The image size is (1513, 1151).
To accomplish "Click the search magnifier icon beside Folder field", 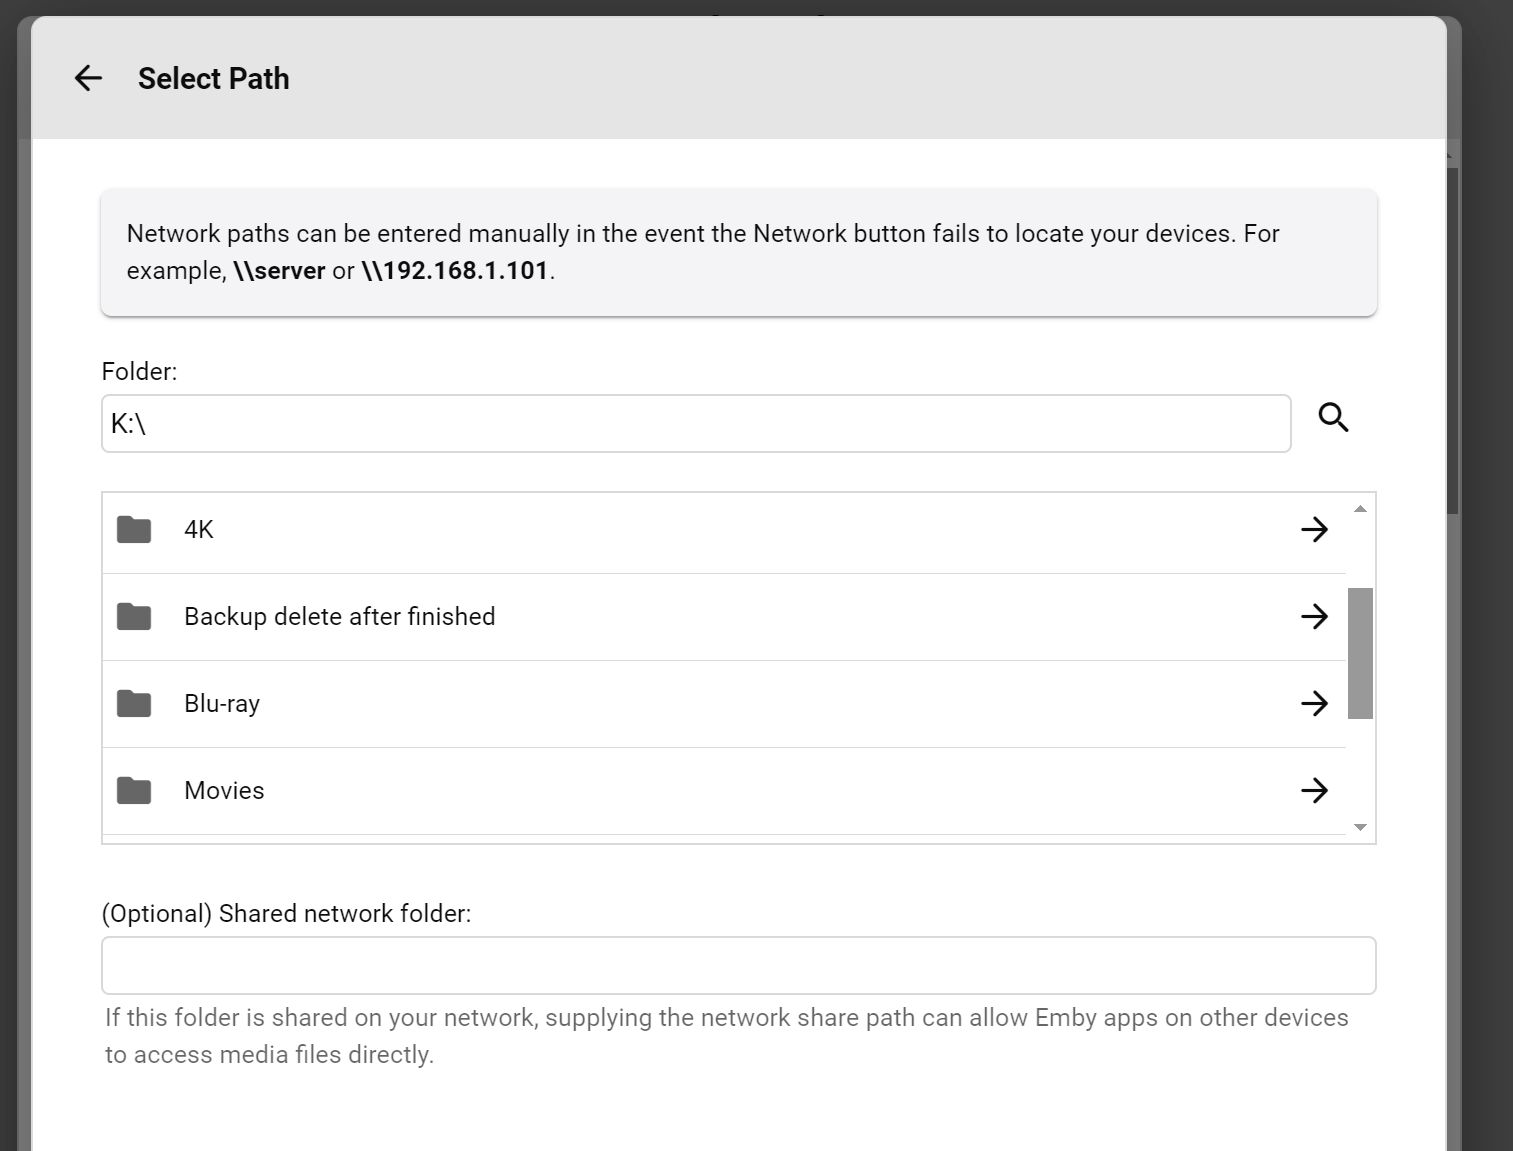I will pyautogui.click(x=1333, y=417).
